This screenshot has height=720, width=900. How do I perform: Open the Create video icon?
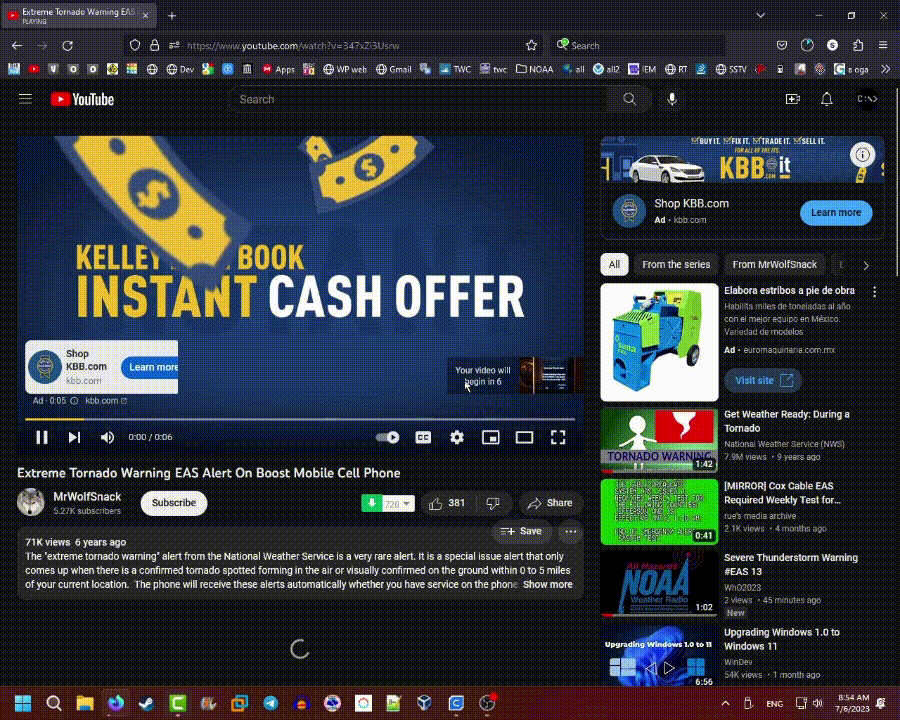click(793, 99)
